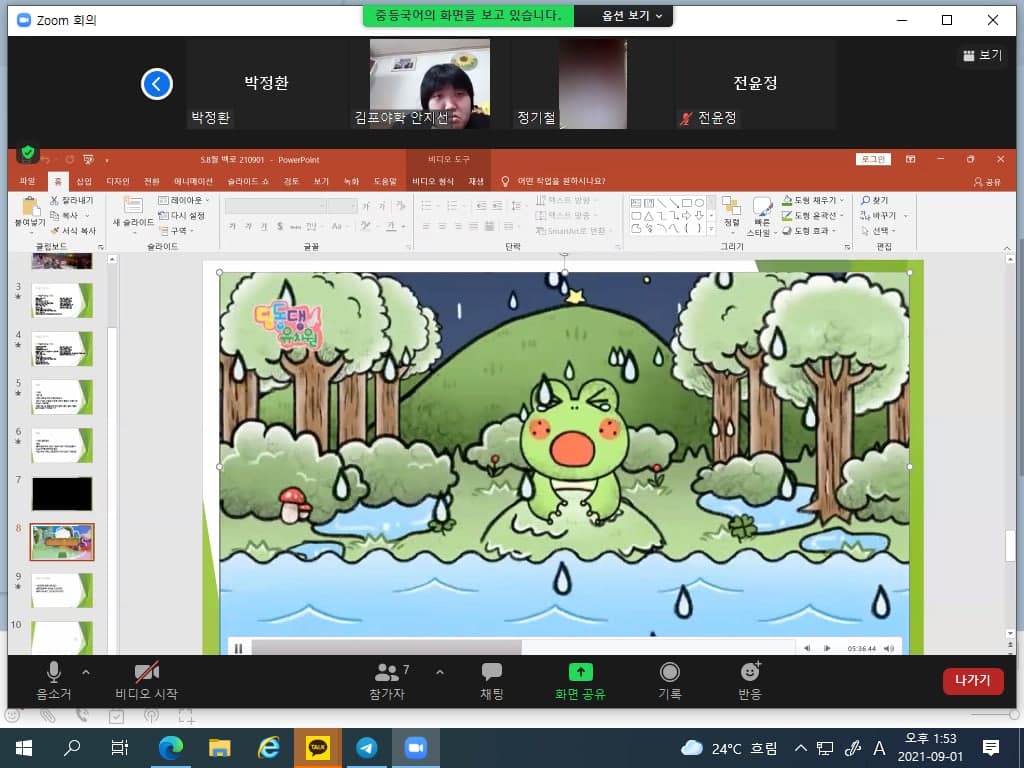Open Telegram from the taskbar
This screenshot has height=768, width=1024.
pos(366,748)
